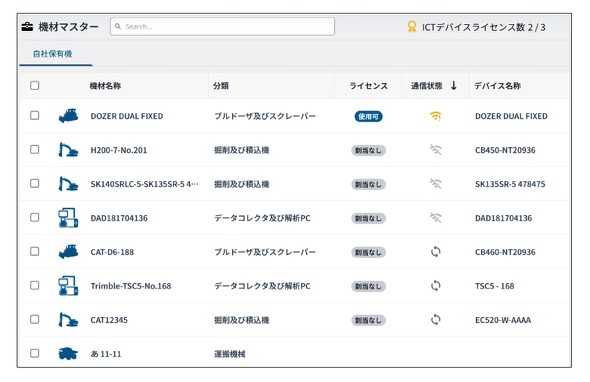
Task: Check the CAT12345 row checkbox
Action: coord(35,319)
